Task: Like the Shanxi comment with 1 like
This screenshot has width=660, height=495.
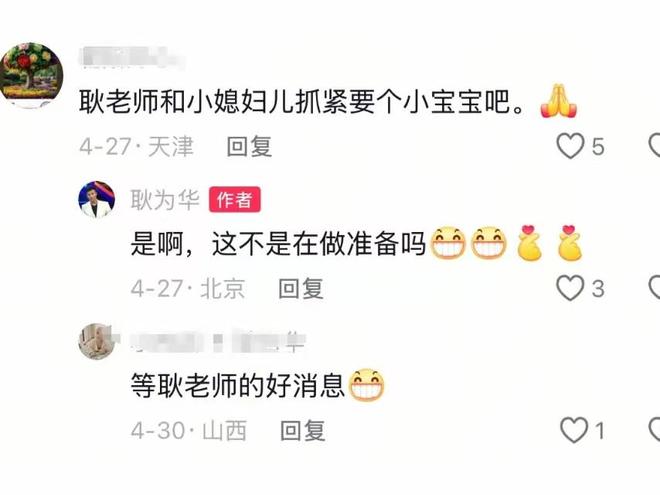Action: [574, 430]
